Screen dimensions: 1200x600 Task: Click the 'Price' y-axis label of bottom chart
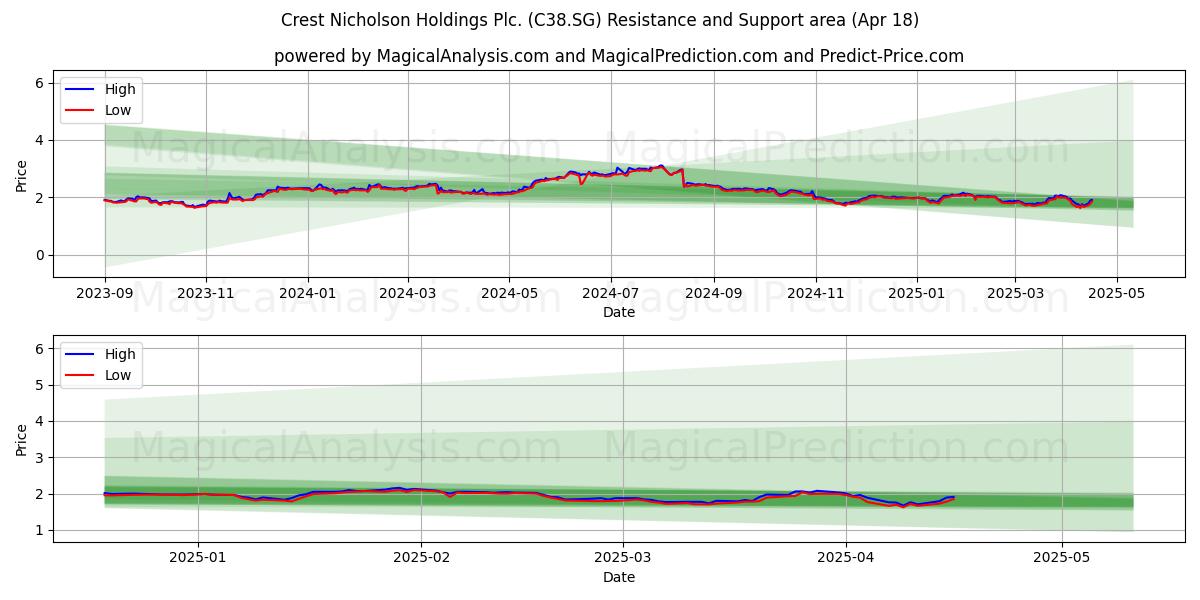pyautogui.click(x=22, y=439)
